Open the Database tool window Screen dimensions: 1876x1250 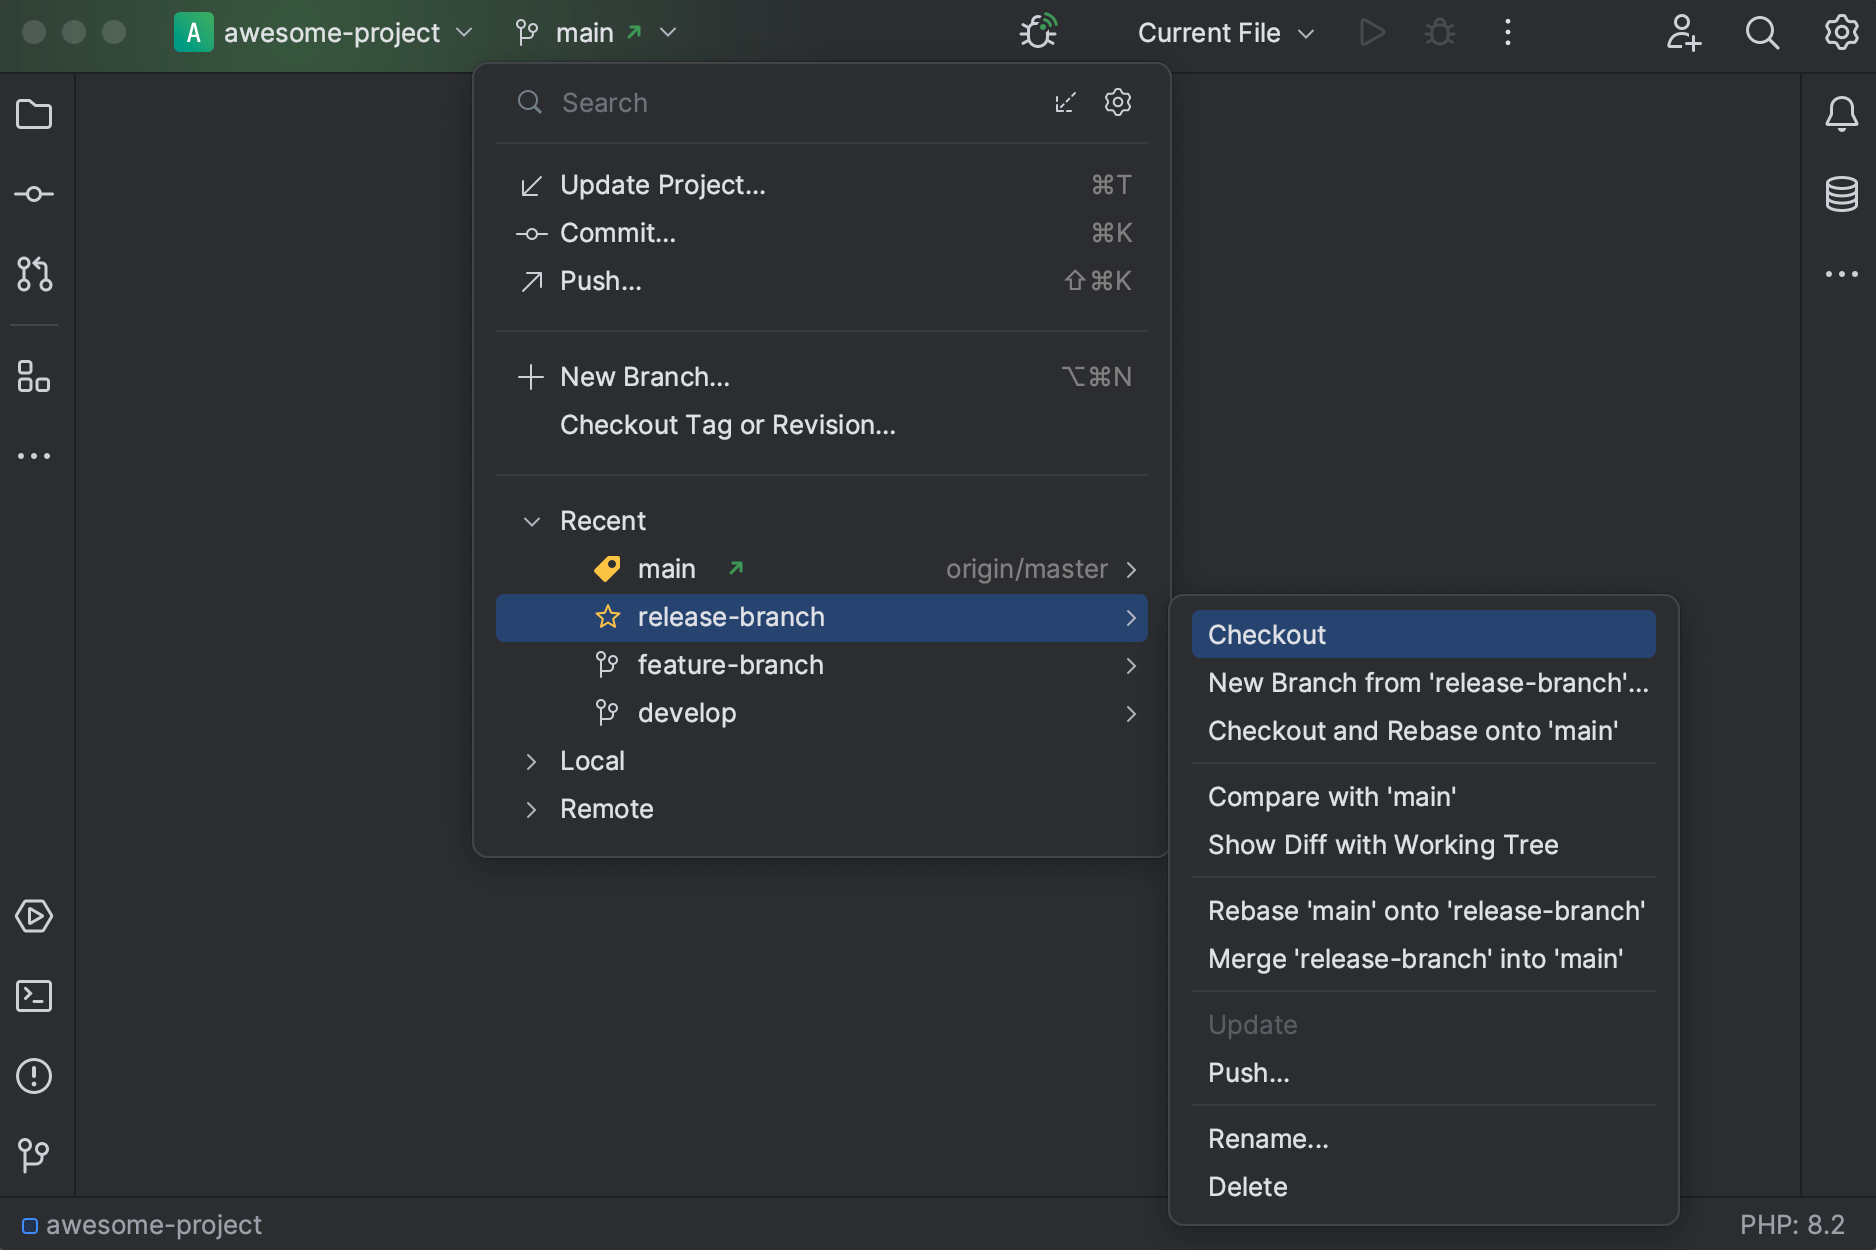click(x=1842, y=194)
